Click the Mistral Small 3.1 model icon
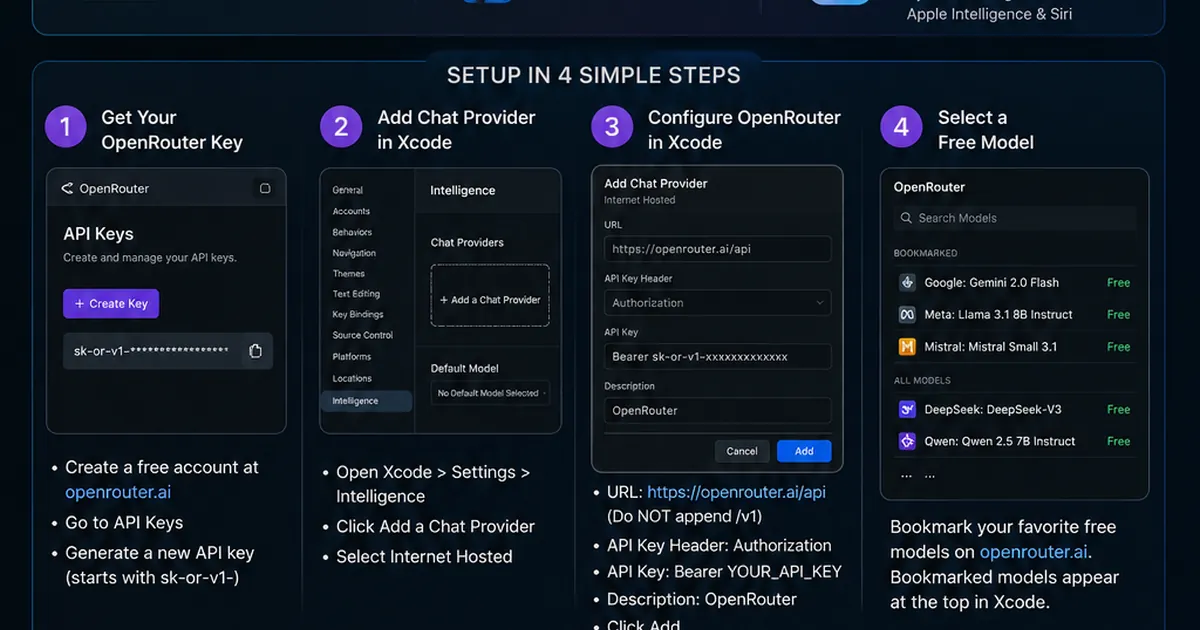The width and height of the screenshot is (1200, 630). click(x=907, y=347)
